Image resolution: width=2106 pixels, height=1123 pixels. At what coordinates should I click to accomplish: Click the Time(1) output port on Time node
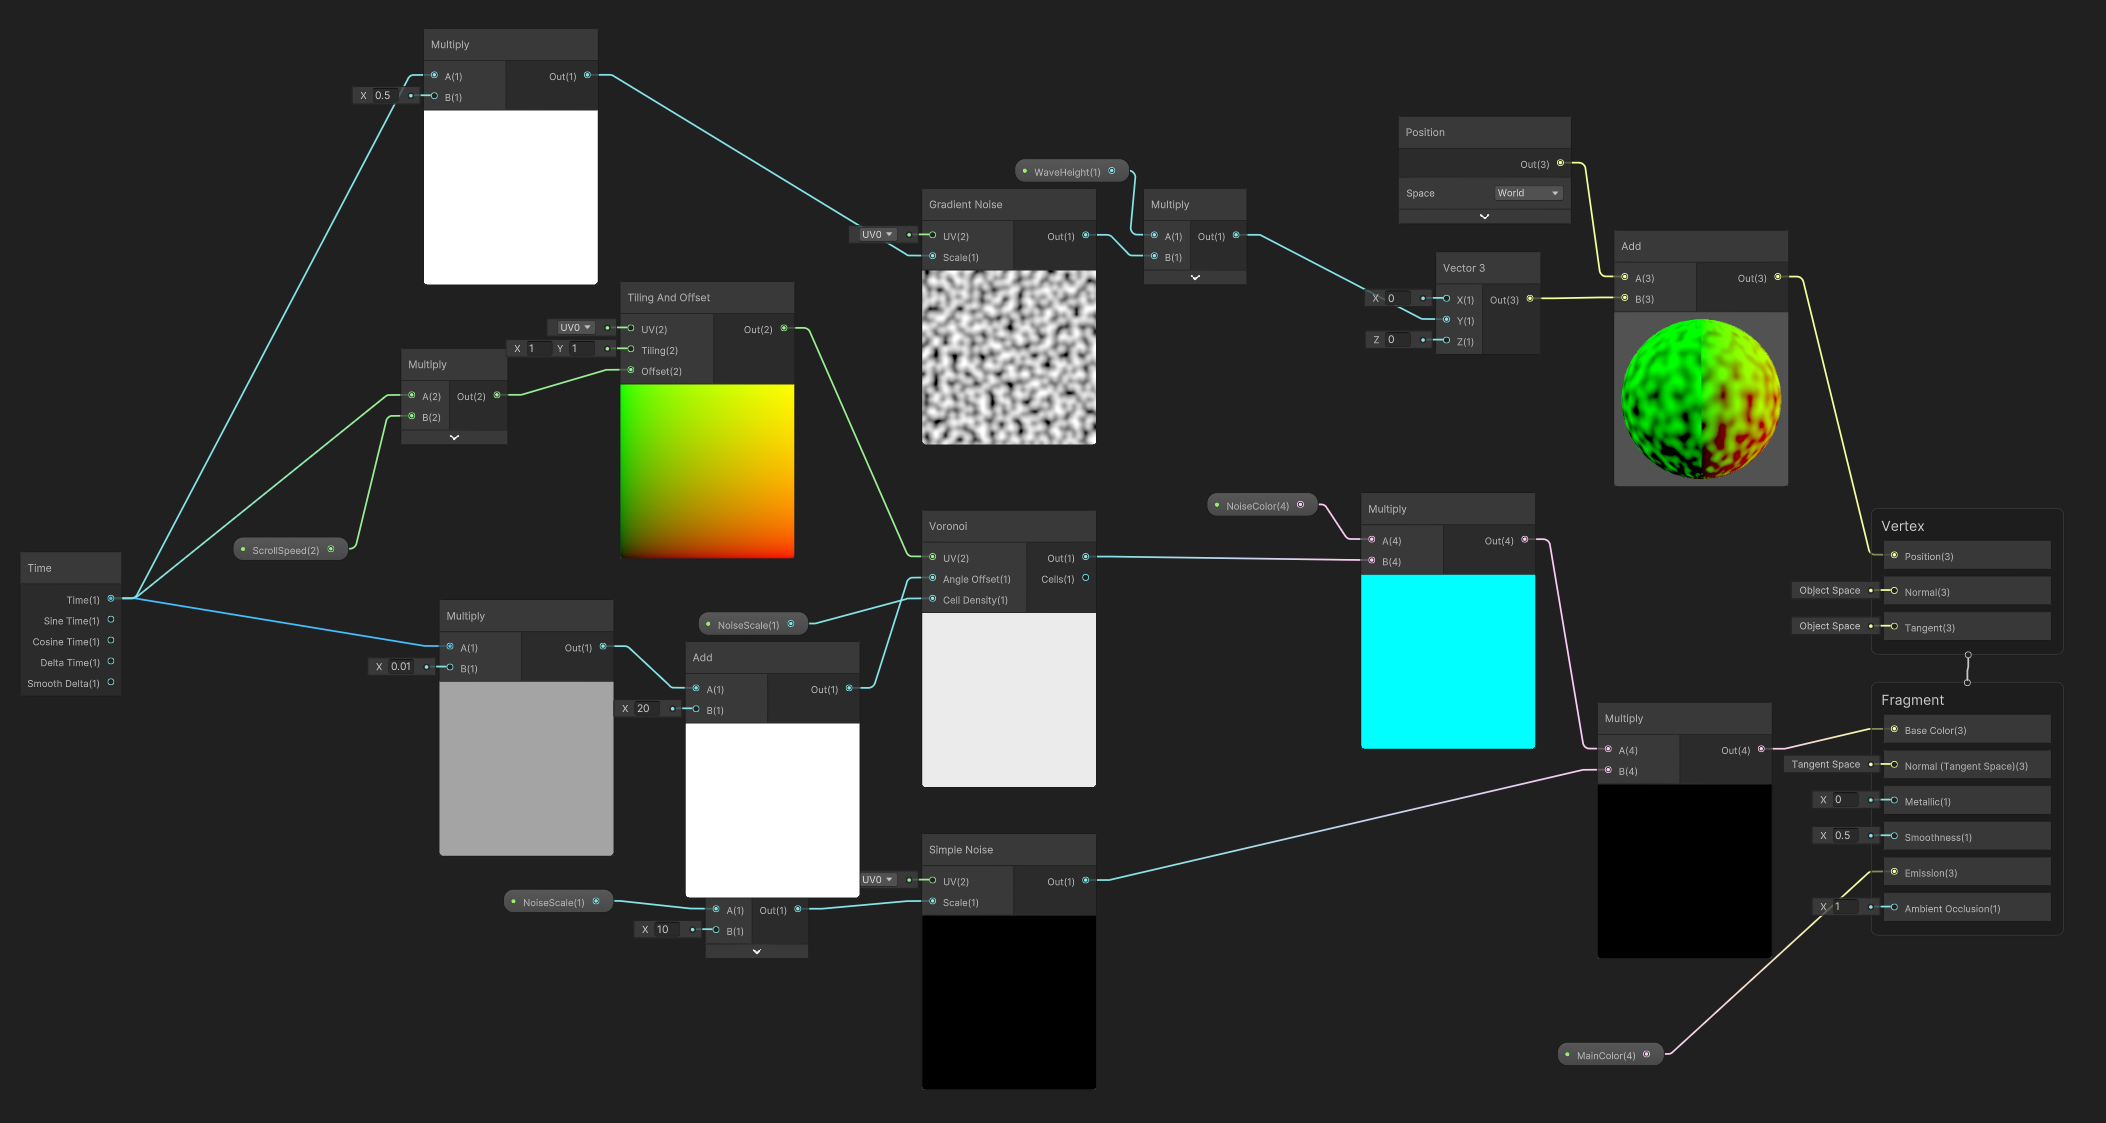[x=111, y=599]
